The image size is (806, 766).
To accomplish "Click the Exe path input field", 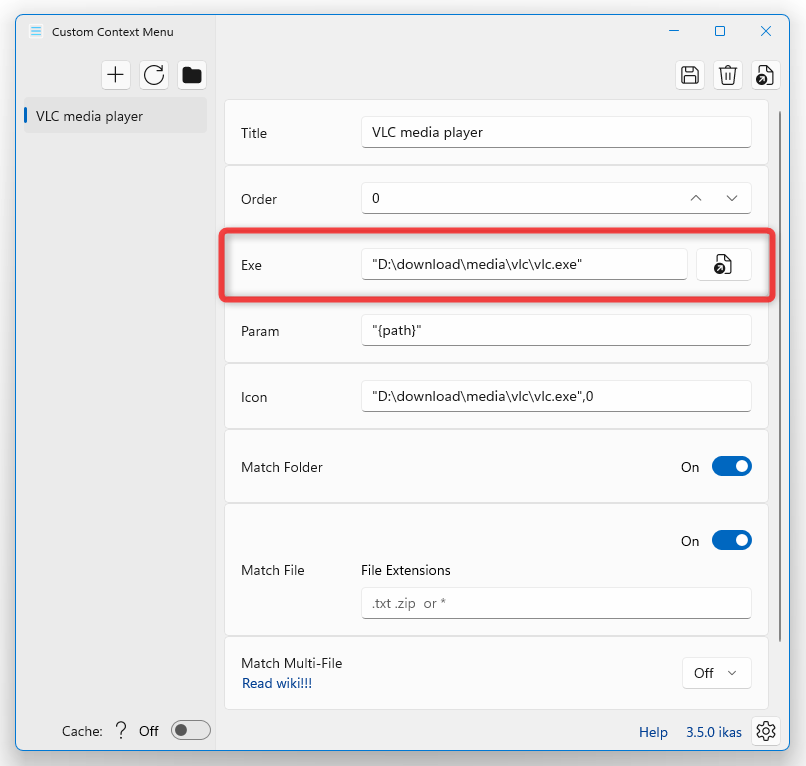I will 524,264.
